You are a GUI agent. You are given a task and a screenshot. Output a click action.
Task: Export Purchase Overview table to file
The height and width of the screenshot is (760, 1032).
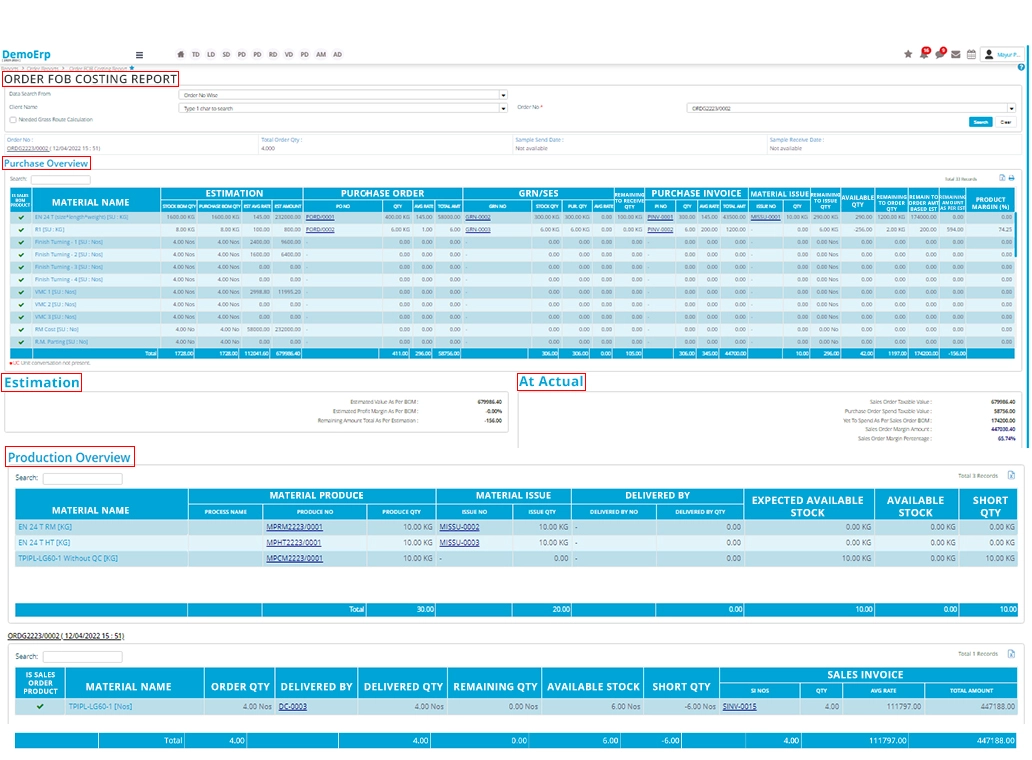point(1002,178)
